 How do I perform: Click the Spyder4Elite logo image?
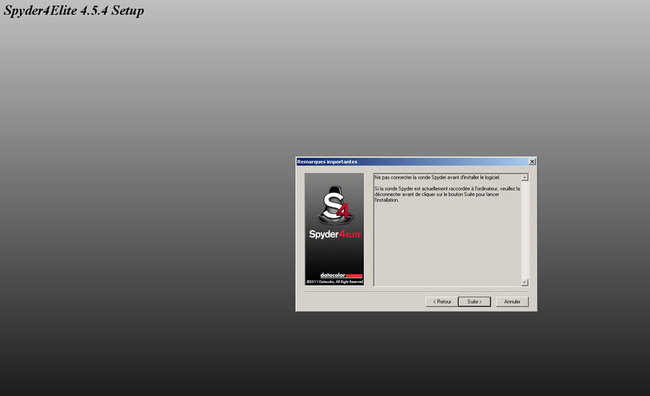coord(334,229)
